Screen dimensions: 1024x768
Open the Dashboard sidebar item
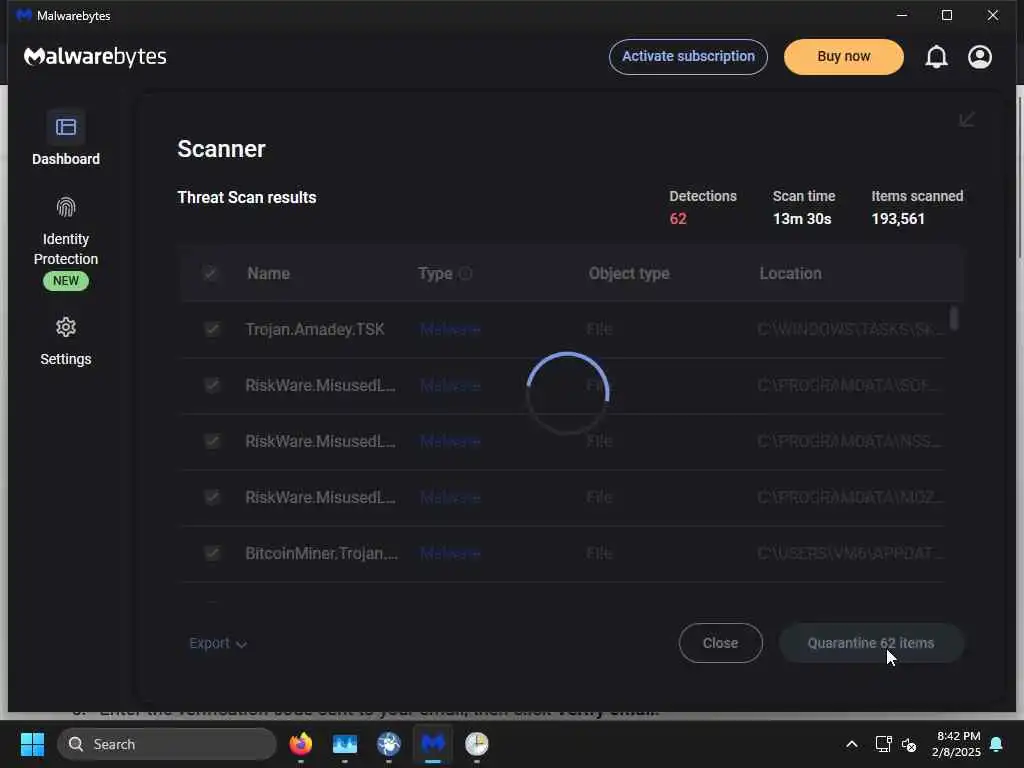coord(65,138)
